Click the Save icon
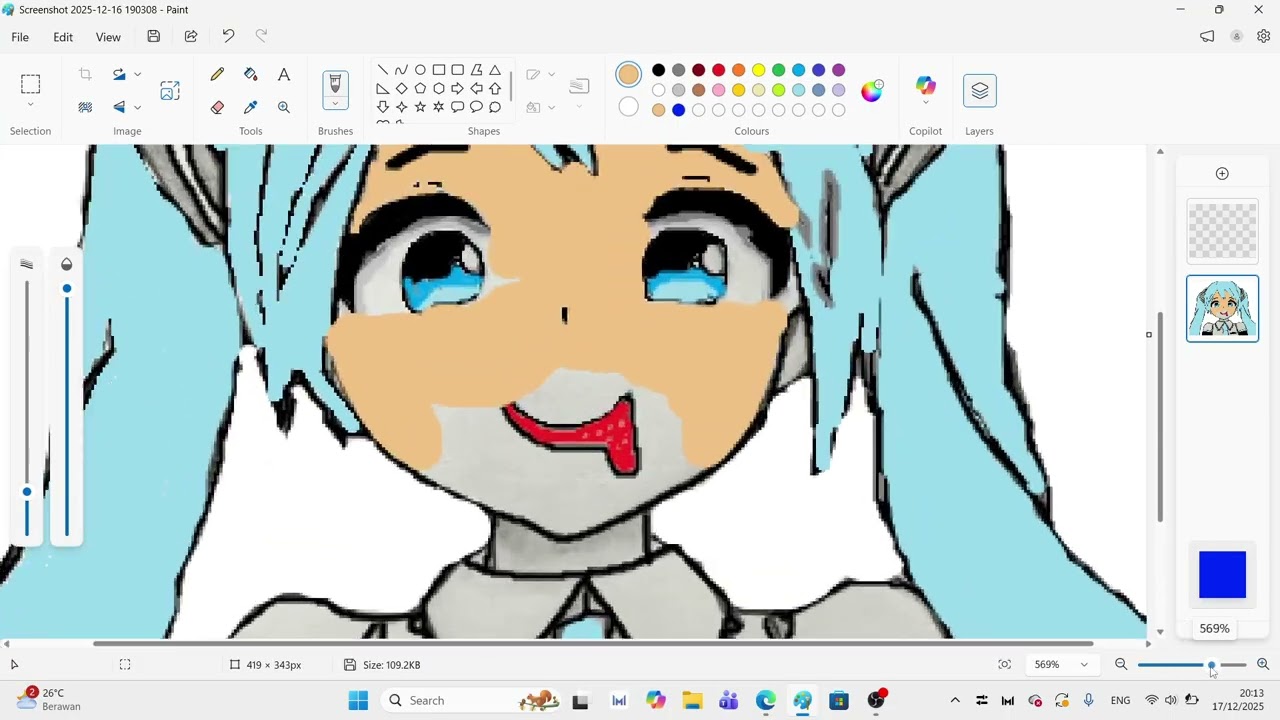 pos(153,37)
